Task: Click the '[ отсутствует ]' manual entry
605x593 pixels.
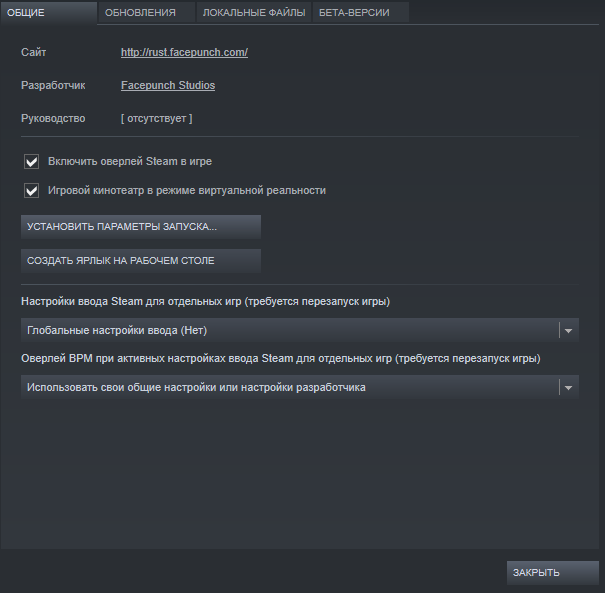Action: [x=156, y=118]
